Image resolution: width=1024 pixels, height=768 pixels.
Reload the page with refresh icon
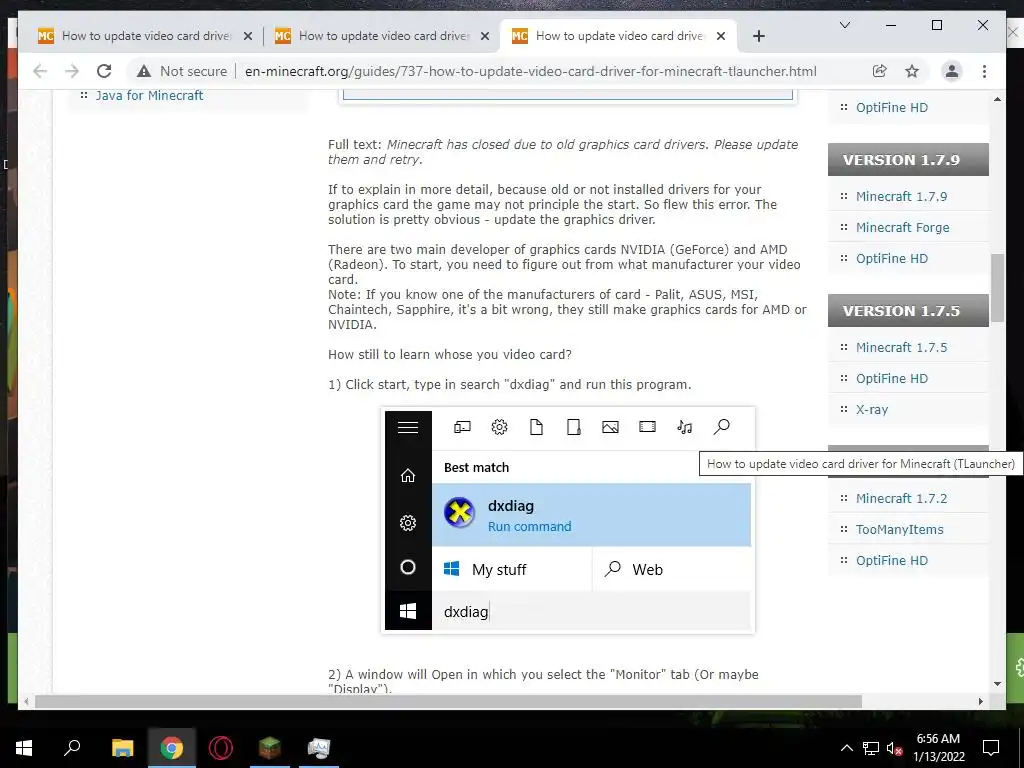point(104,71)
